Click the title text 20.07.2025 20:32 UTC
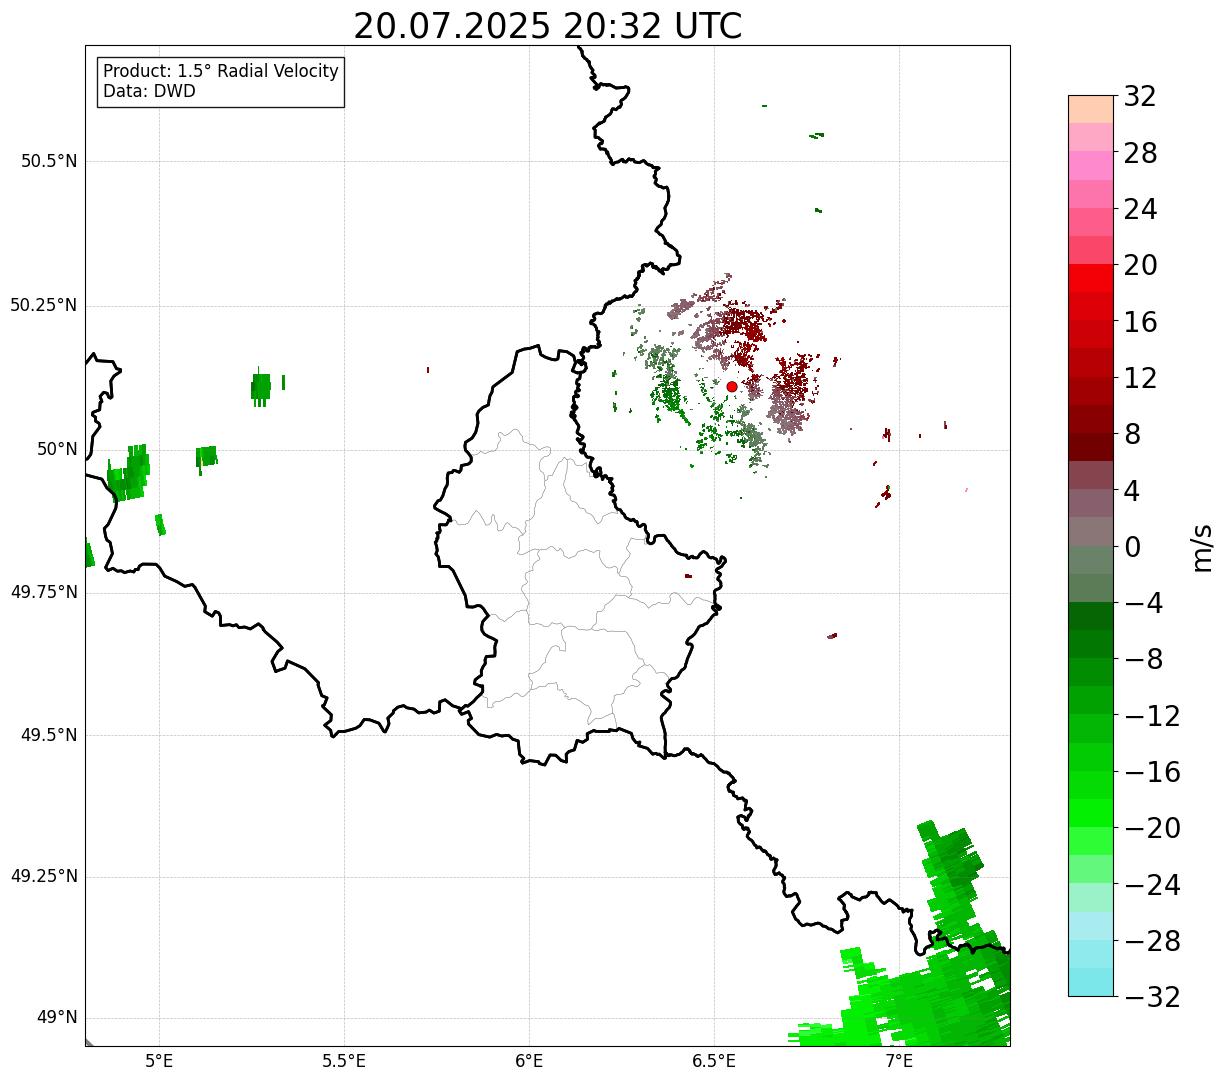 pos(548,26)
